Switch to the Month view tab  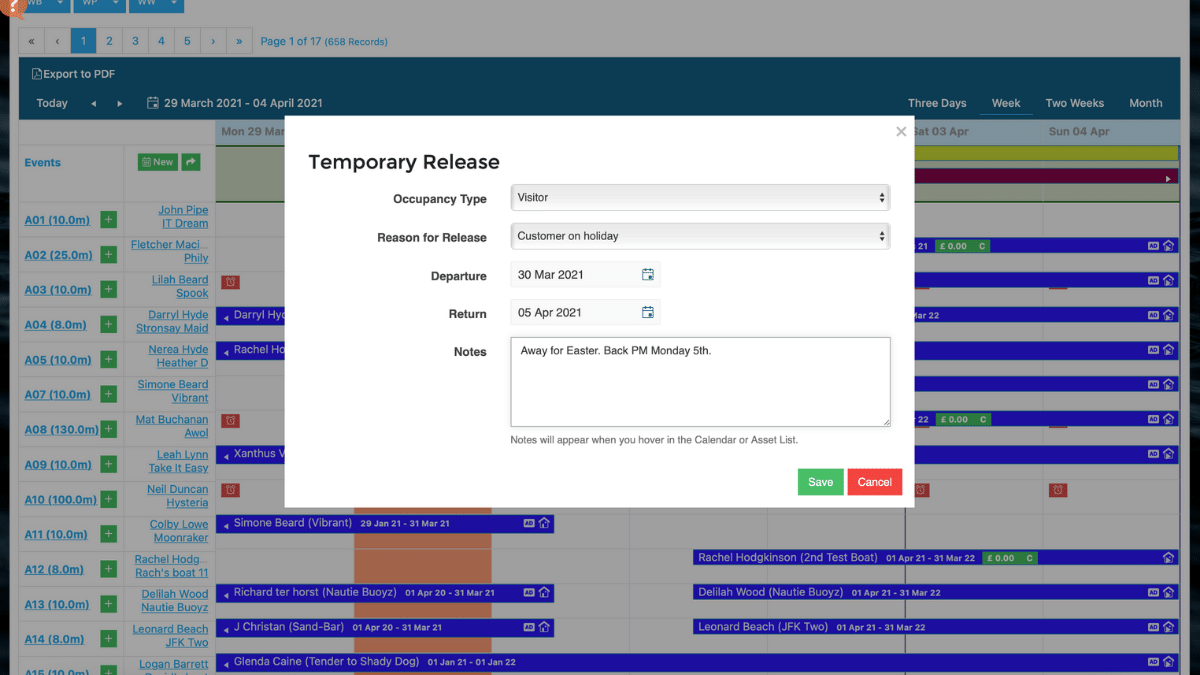[1146, 103]
